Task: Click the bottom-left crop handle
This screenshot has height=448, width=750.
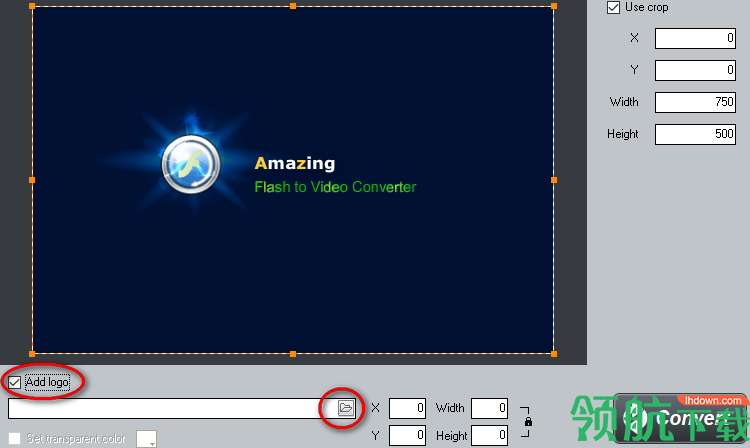Action: (x=32, y=354)
